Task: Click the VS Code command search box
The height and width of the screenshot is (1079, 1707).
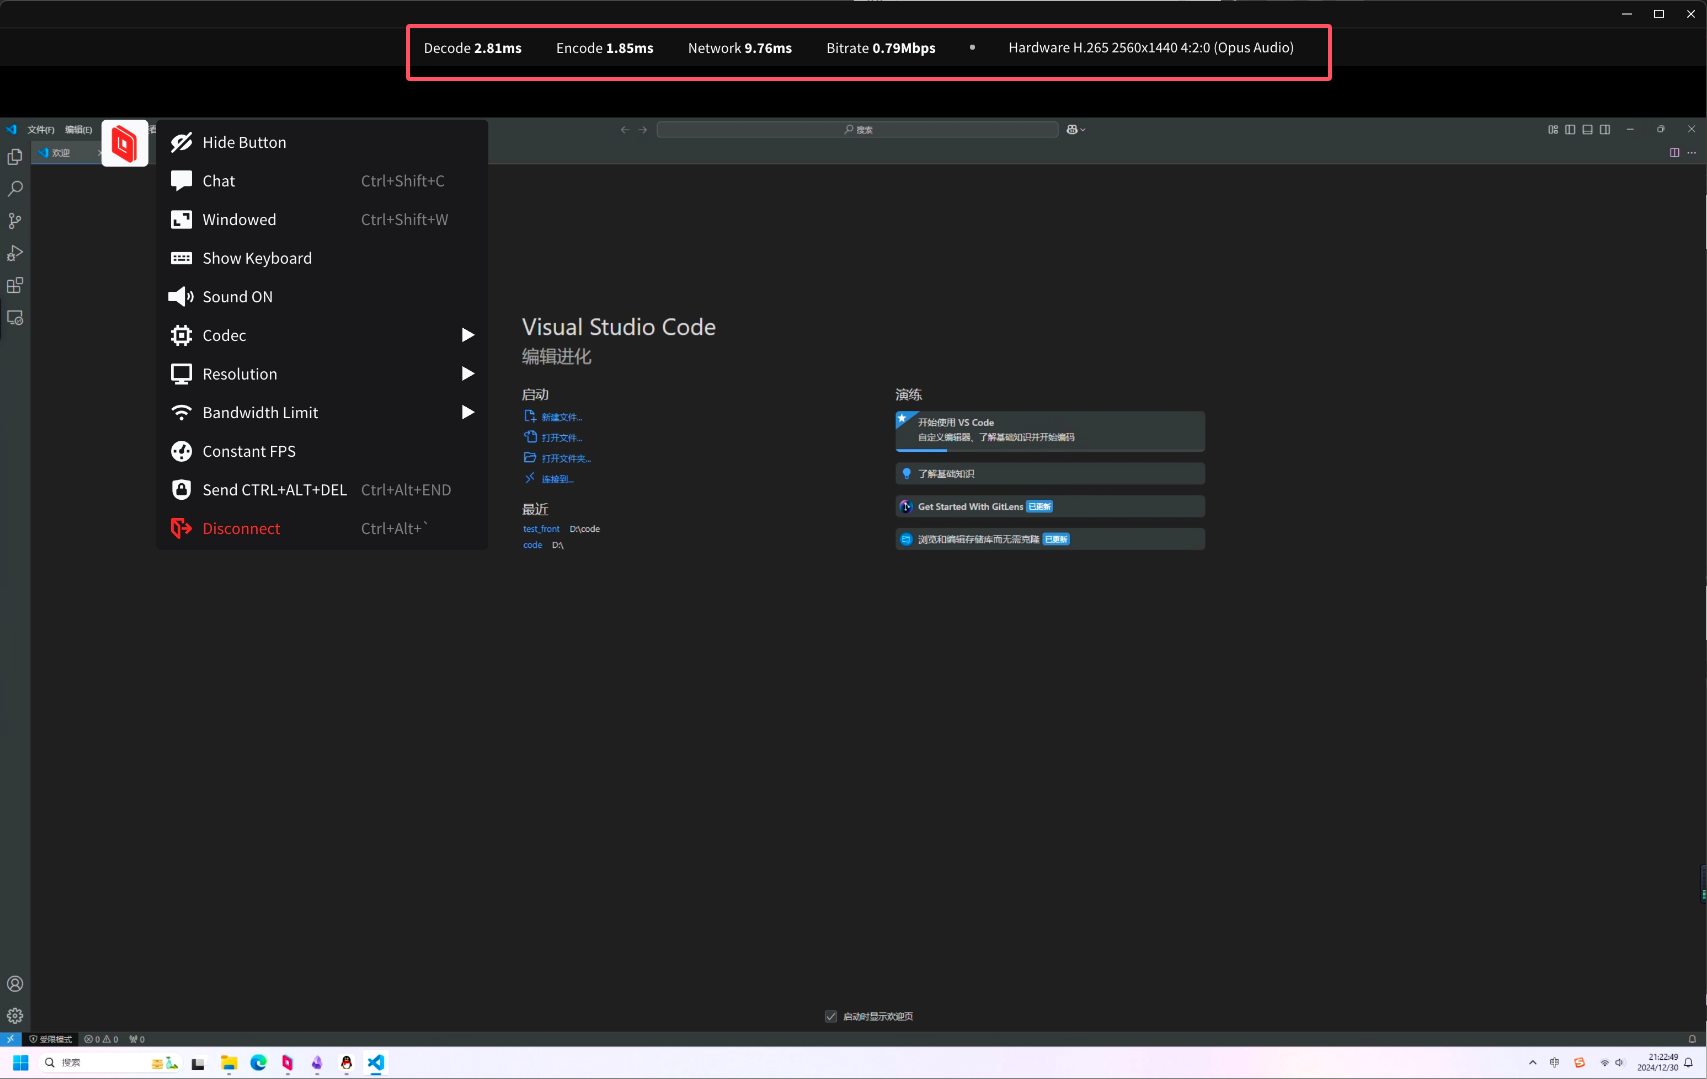Action: click(x=857, y=130)
